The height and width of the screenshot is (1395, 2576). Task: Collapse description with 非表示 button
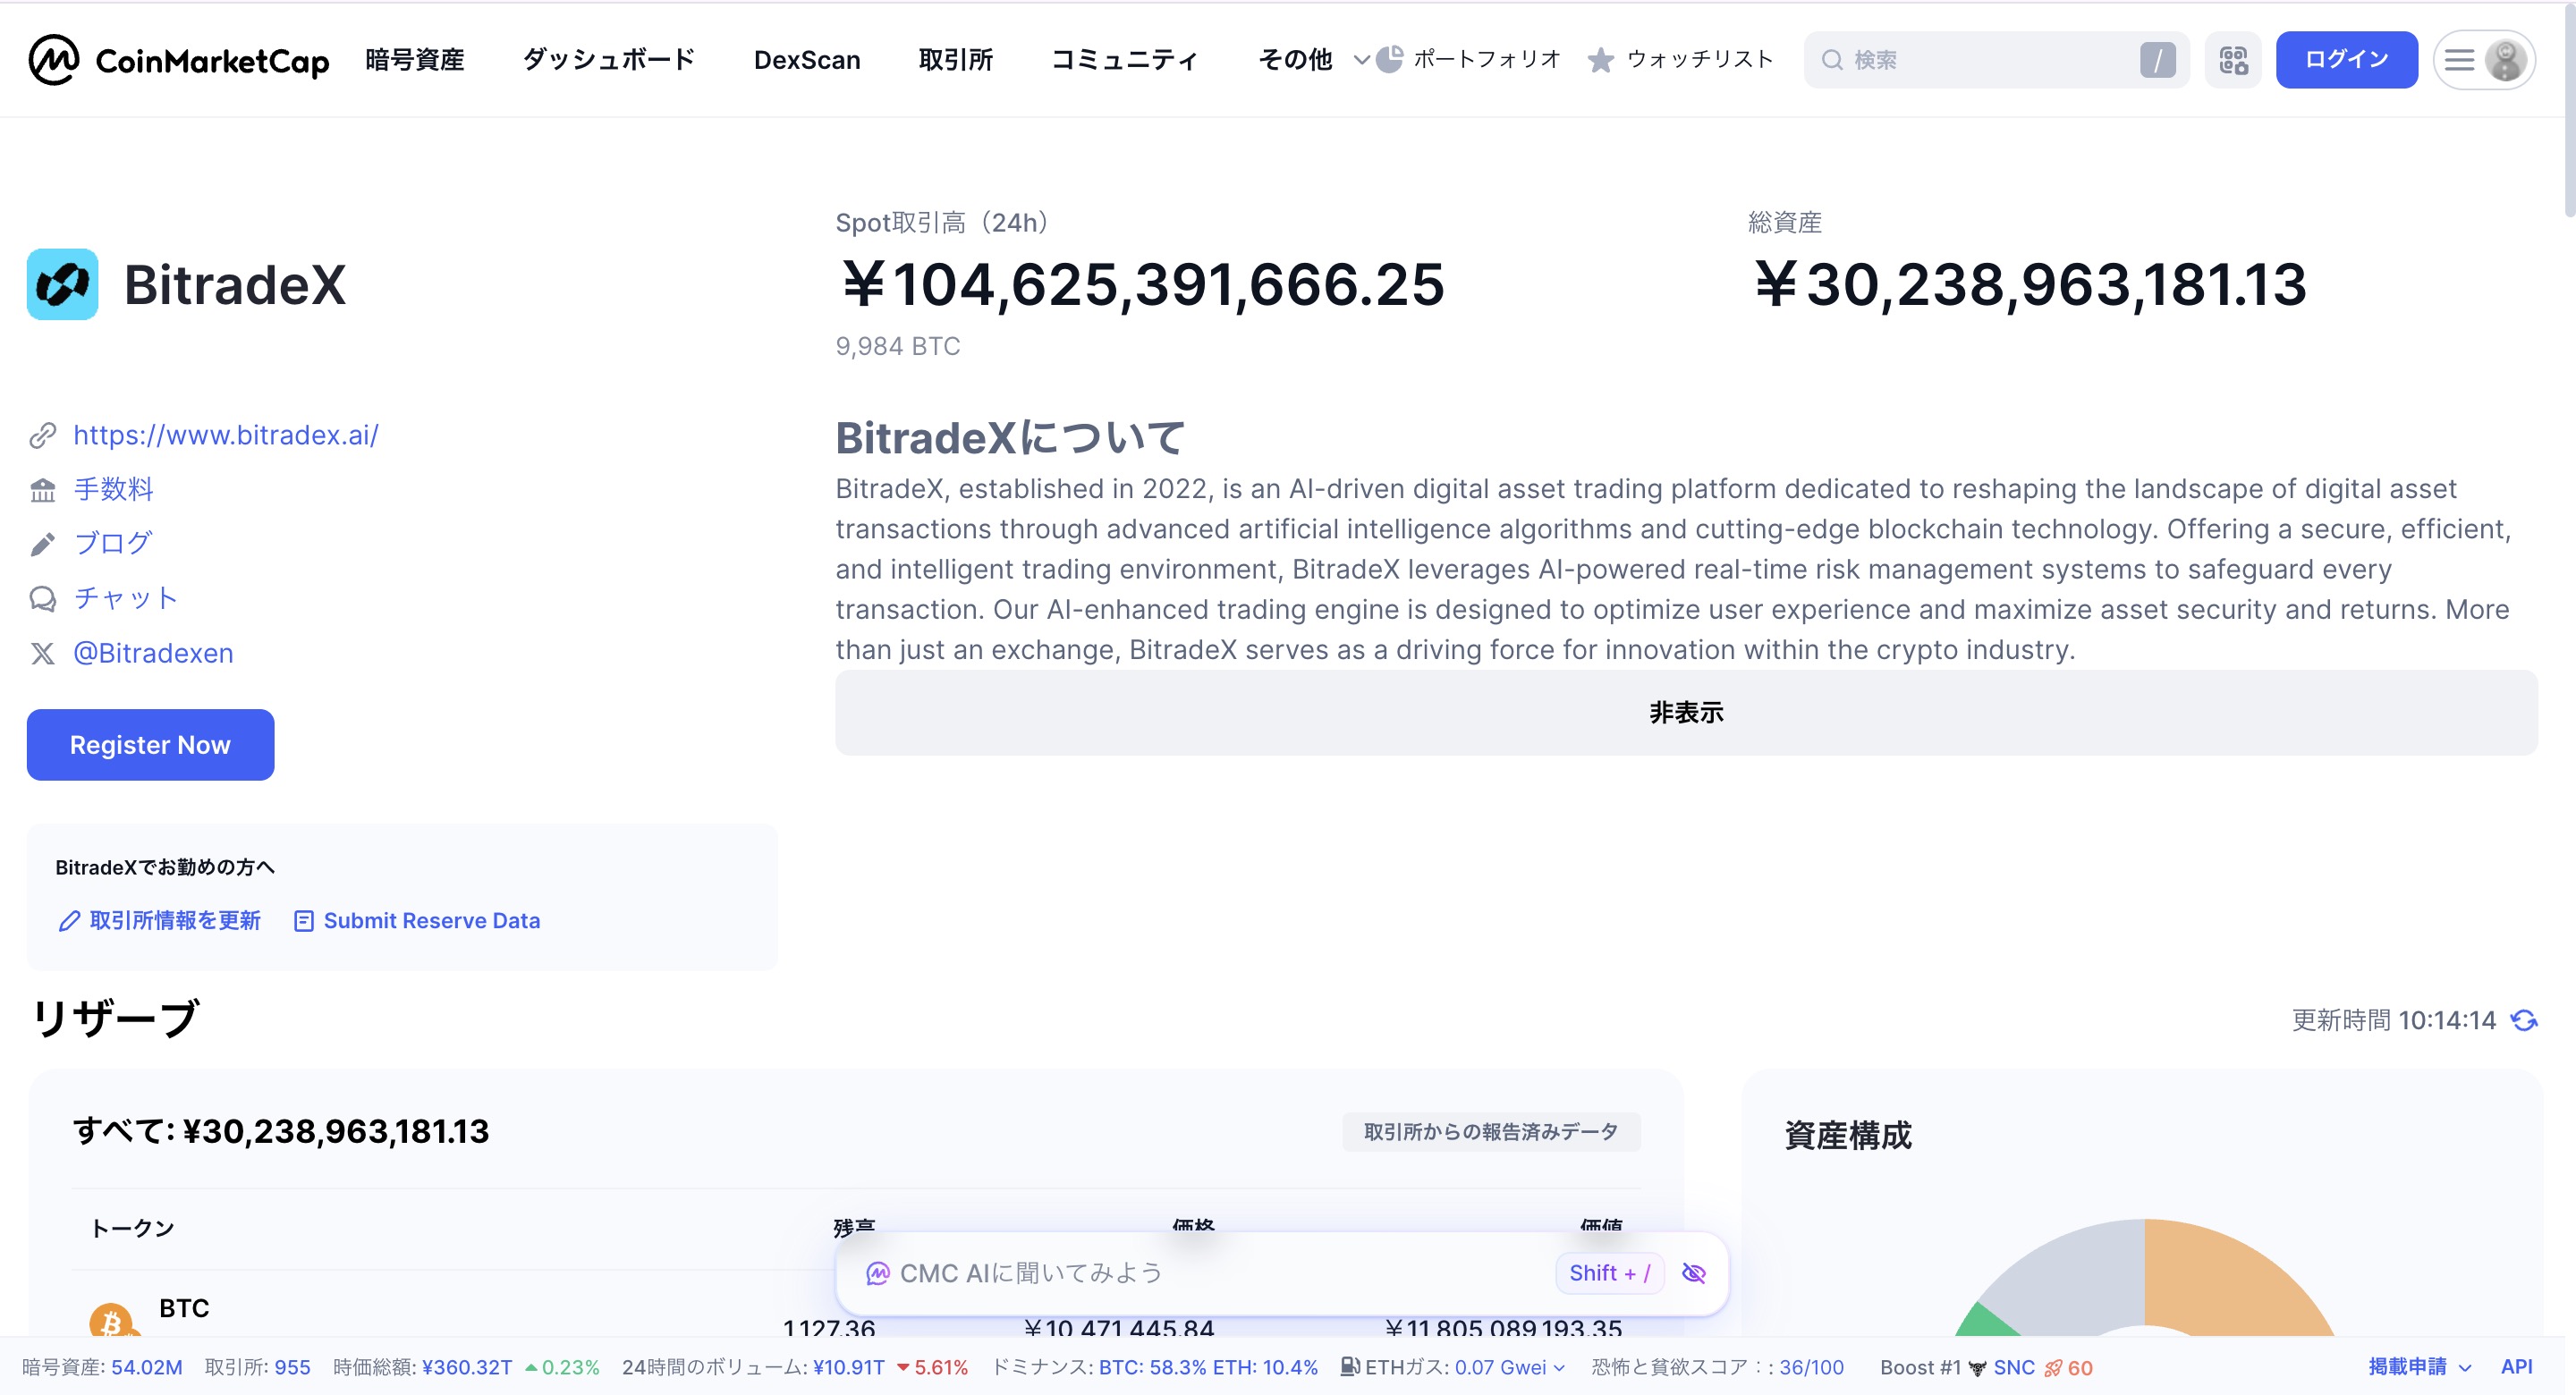[x=1686, y=712]
